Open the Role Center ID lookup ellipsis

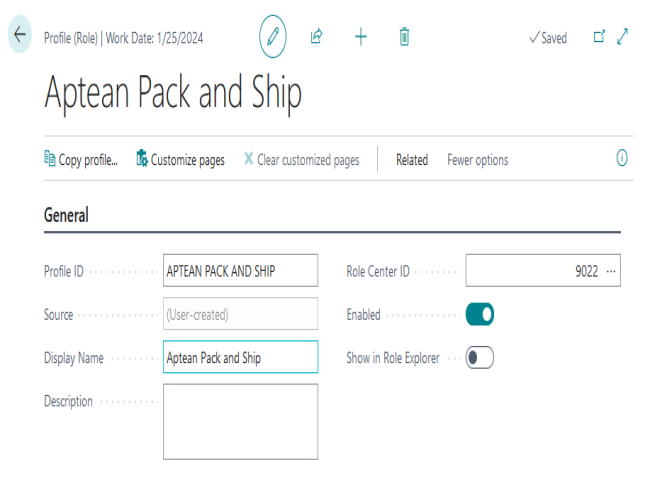(611, 271)
